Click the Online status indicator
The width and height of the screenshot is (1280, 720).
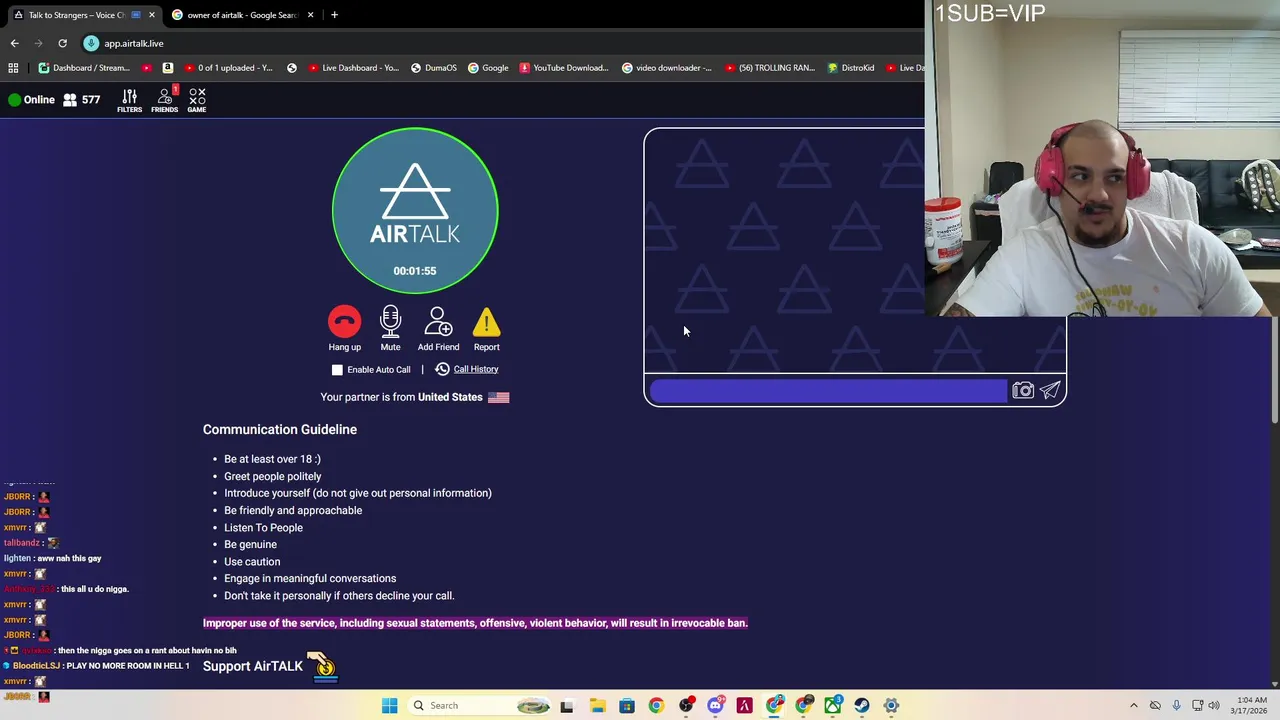[31, 100]
